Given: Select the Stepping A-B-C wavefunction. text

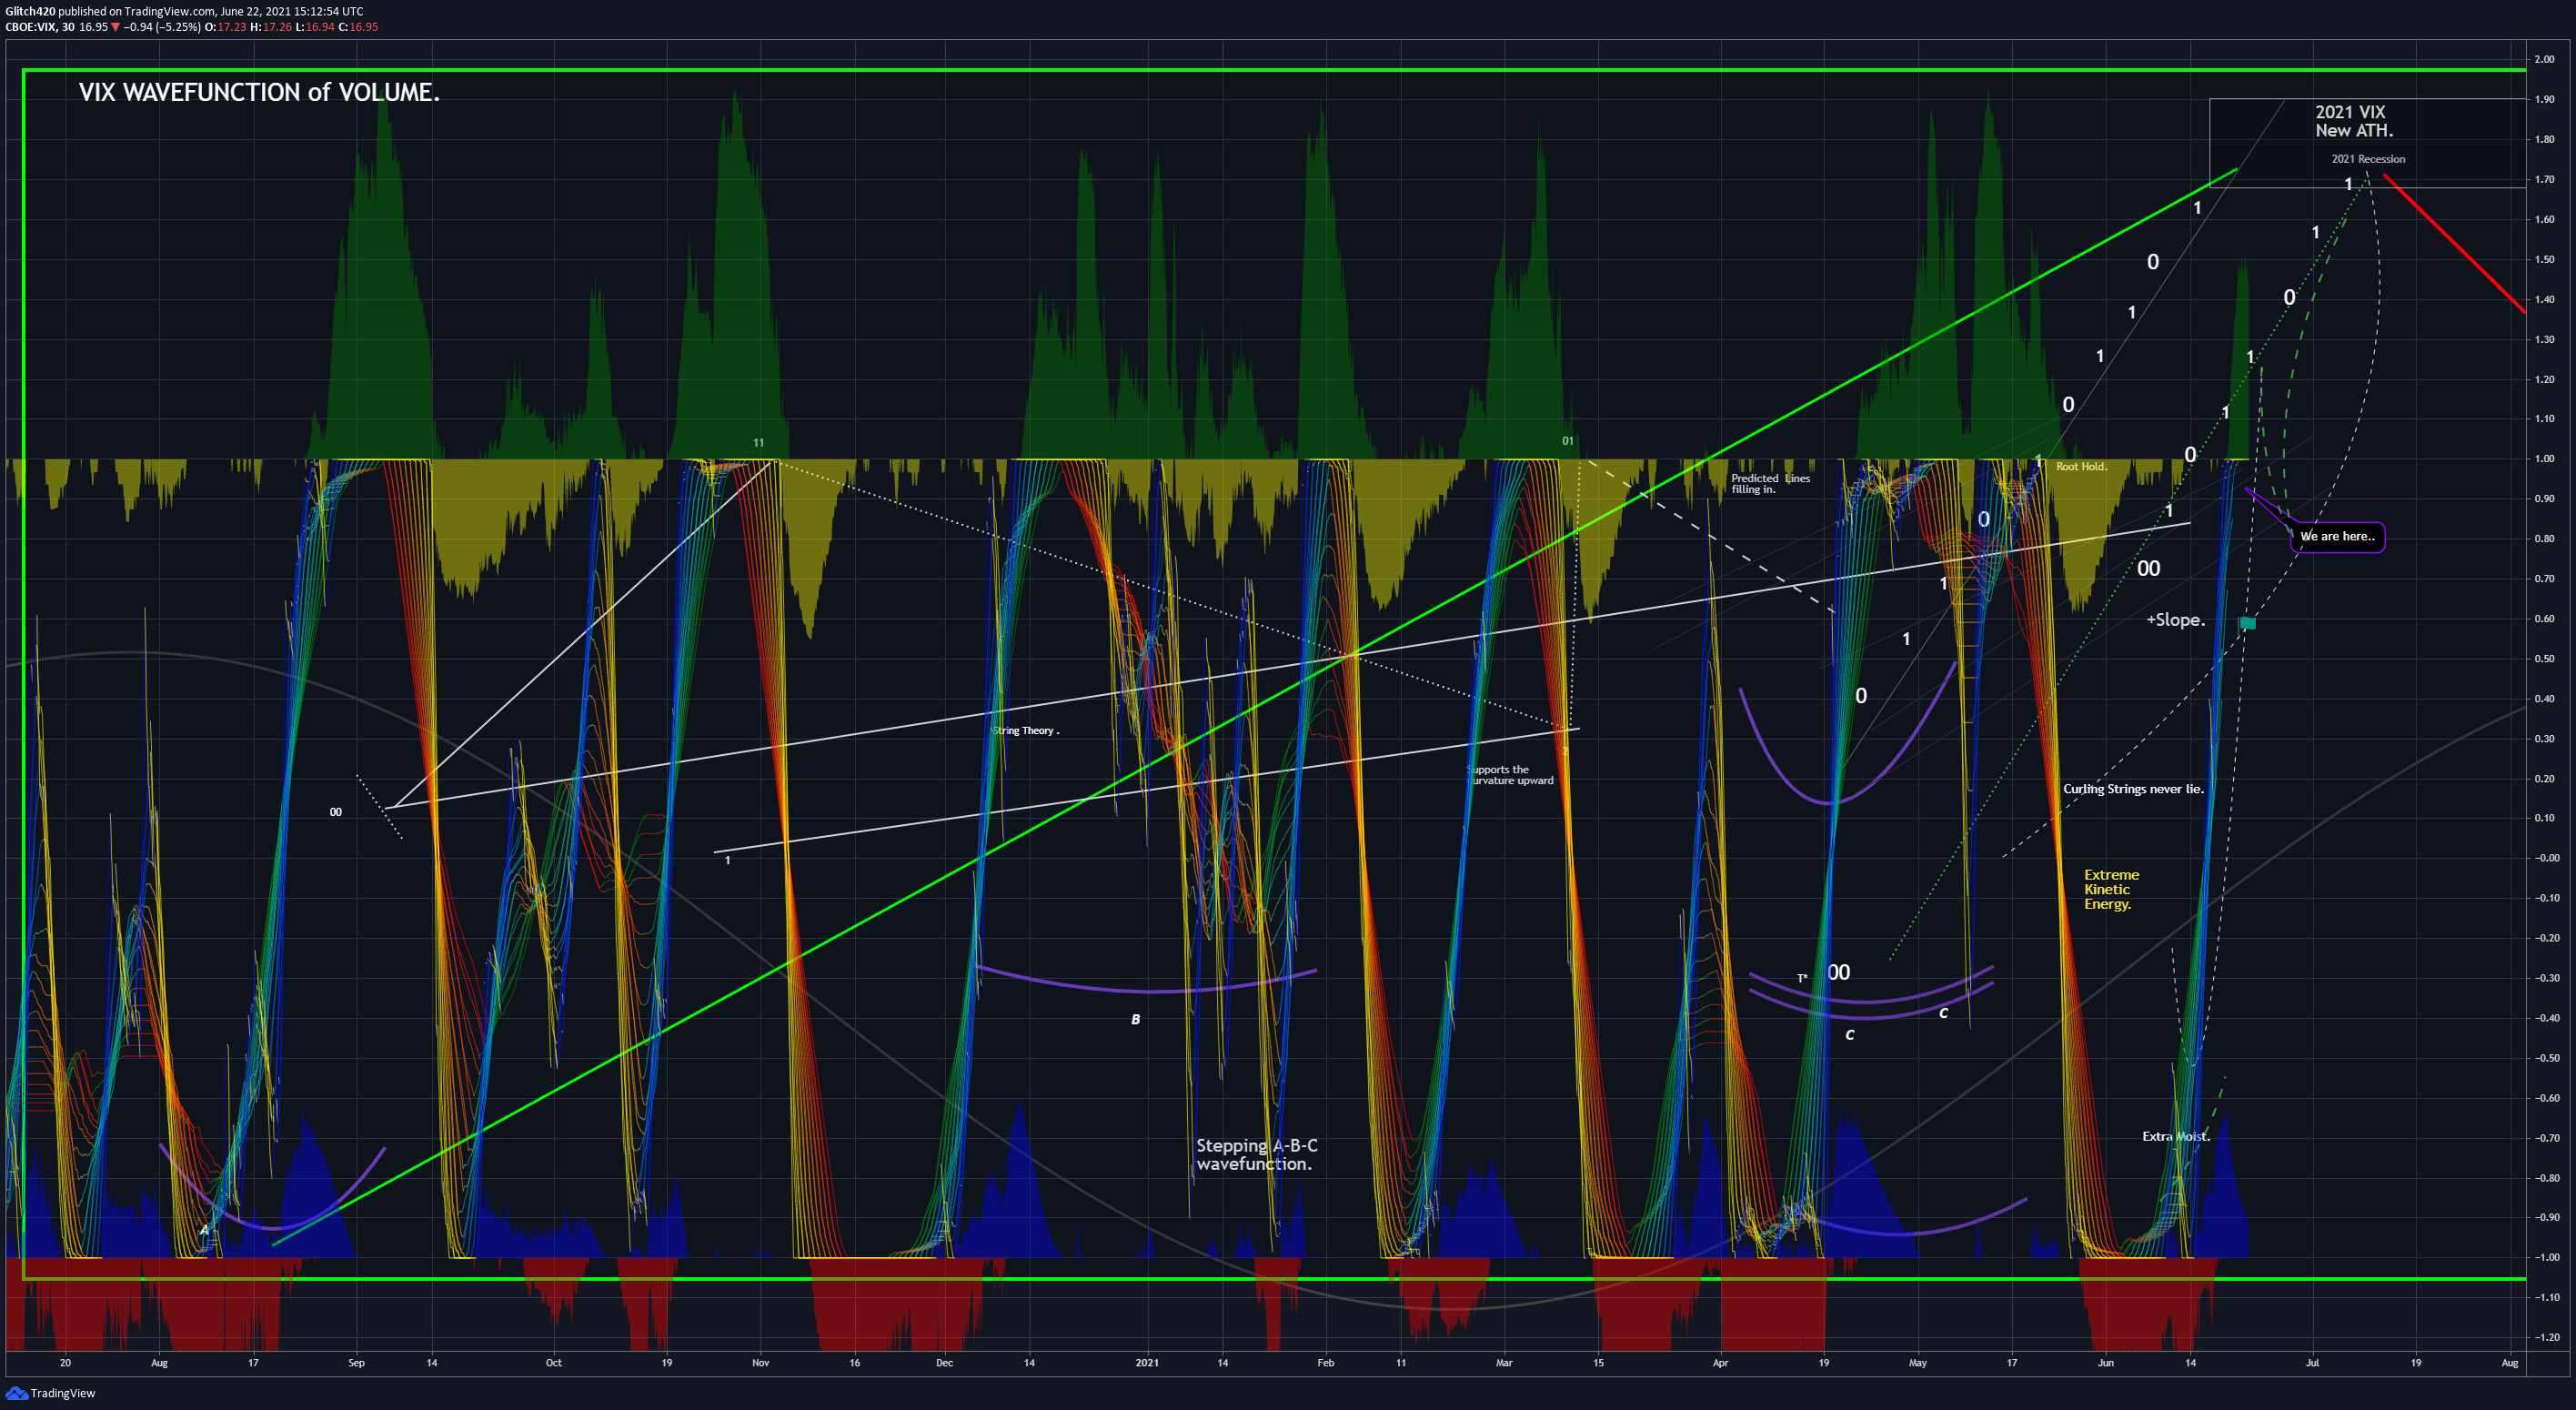Looking at the screenshot, I should [1257, 1155].
